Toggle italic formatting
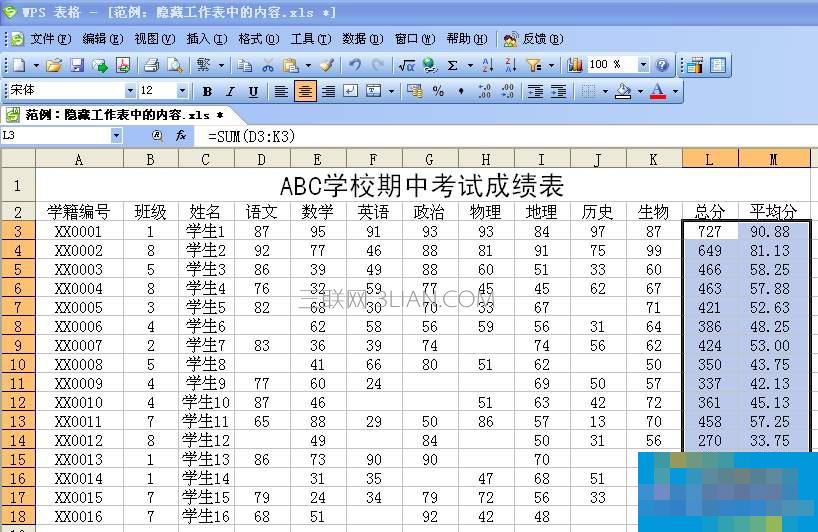This screenshot has width=818, height=532. tap(230, 91)
